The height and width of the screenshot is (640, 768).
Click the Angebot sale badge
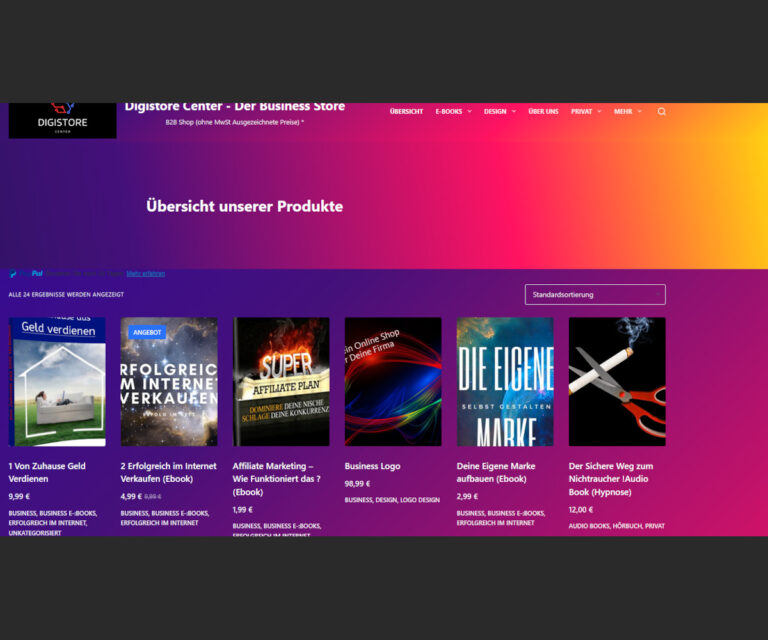point(147,332)
